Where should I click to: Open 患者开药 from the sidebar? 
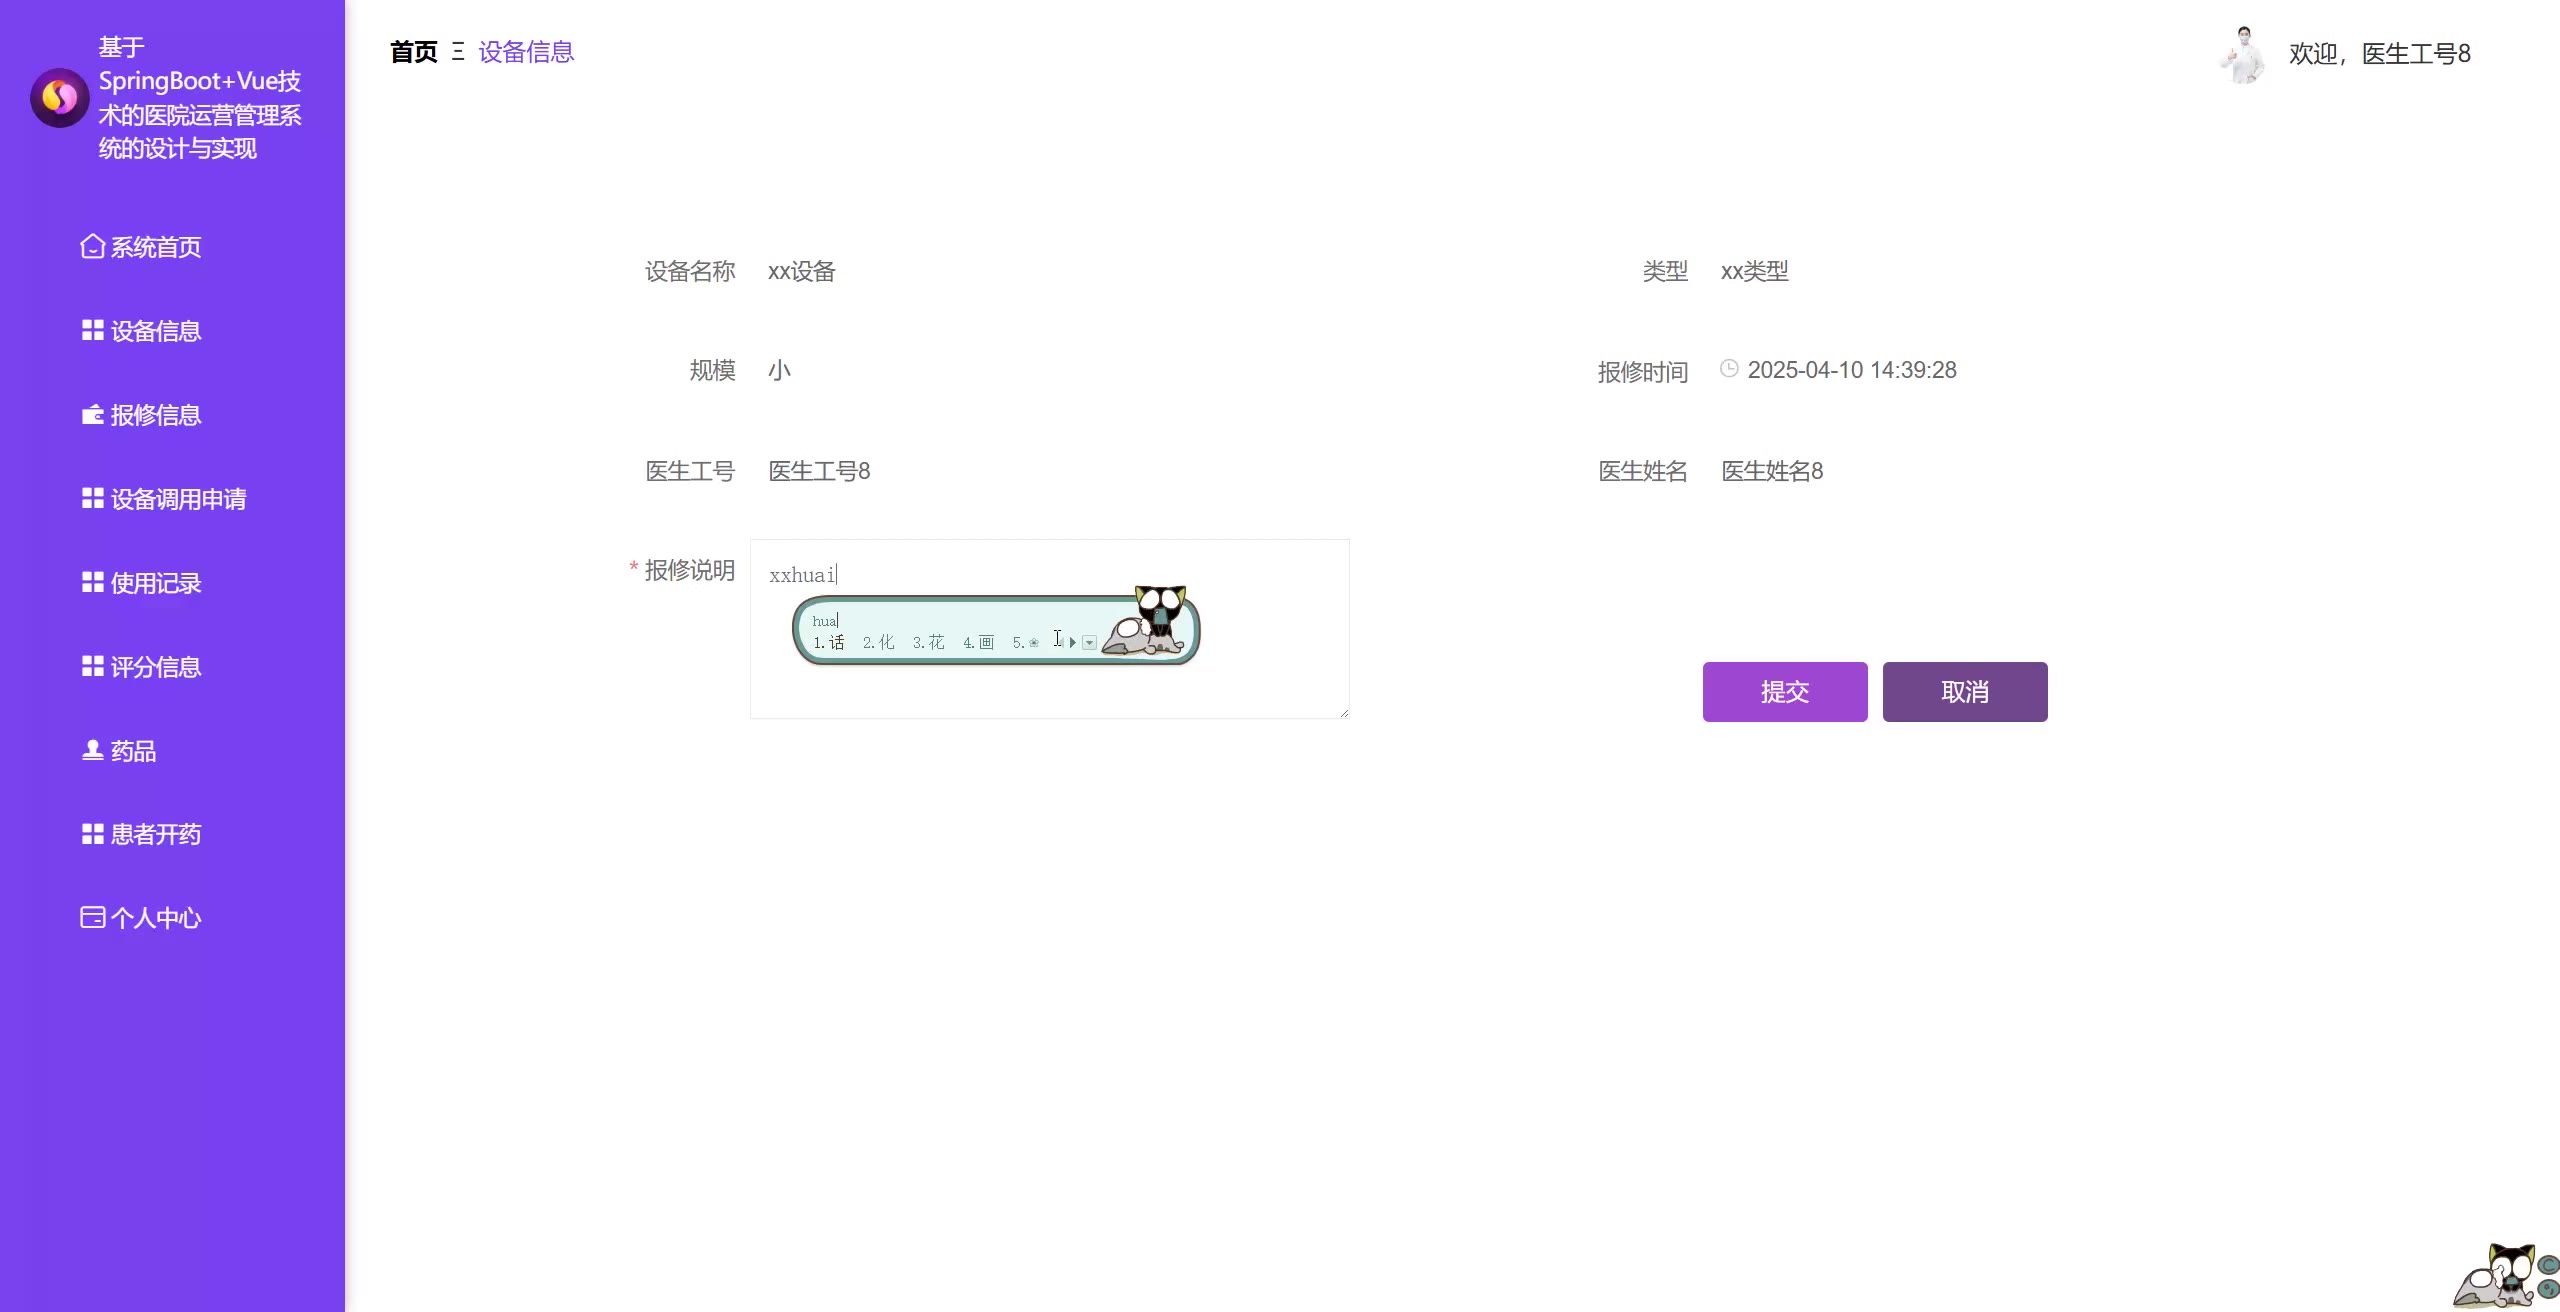155,833
